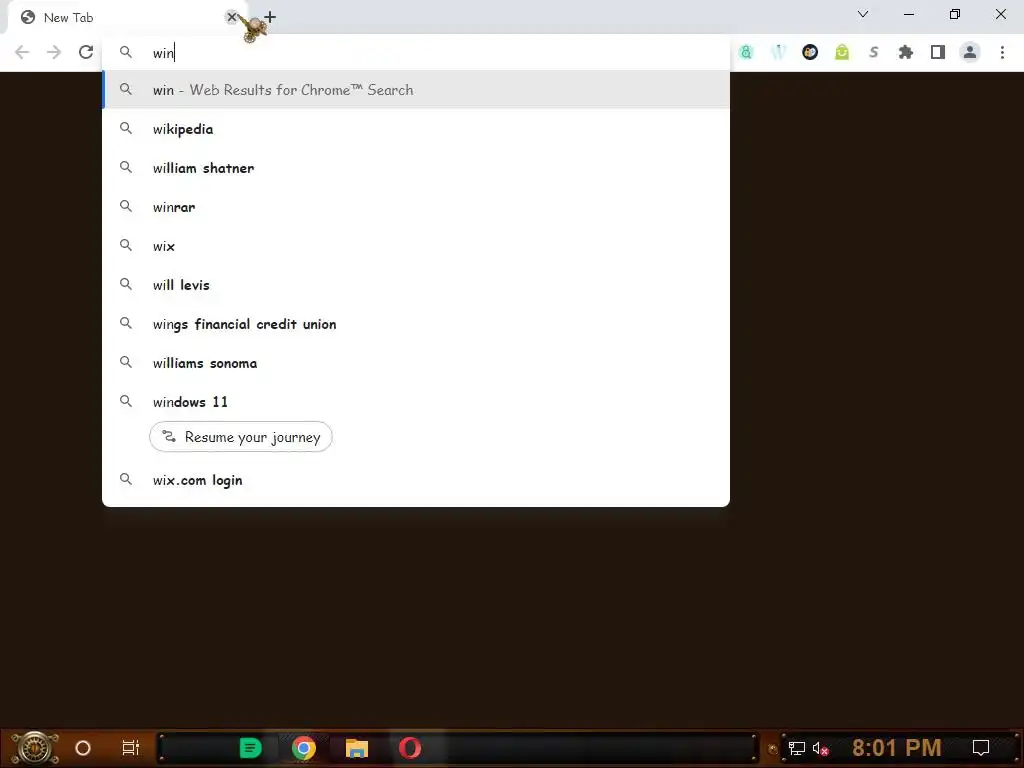The width and height of the screenshot is (1024, 768).
Task: Click the pale tooth-shaped extension icon
Action: (x=778, y=52)
